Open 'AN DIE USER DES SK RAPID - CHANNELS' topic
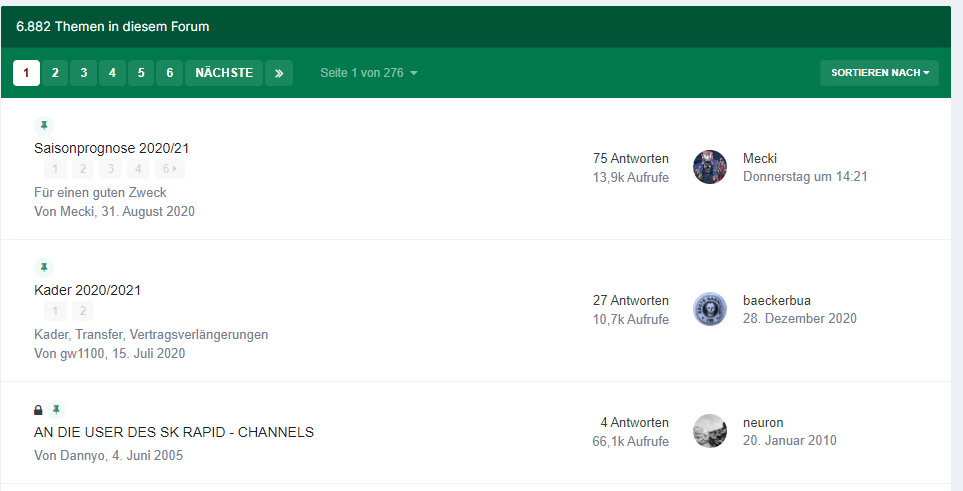 coord(173,432)
